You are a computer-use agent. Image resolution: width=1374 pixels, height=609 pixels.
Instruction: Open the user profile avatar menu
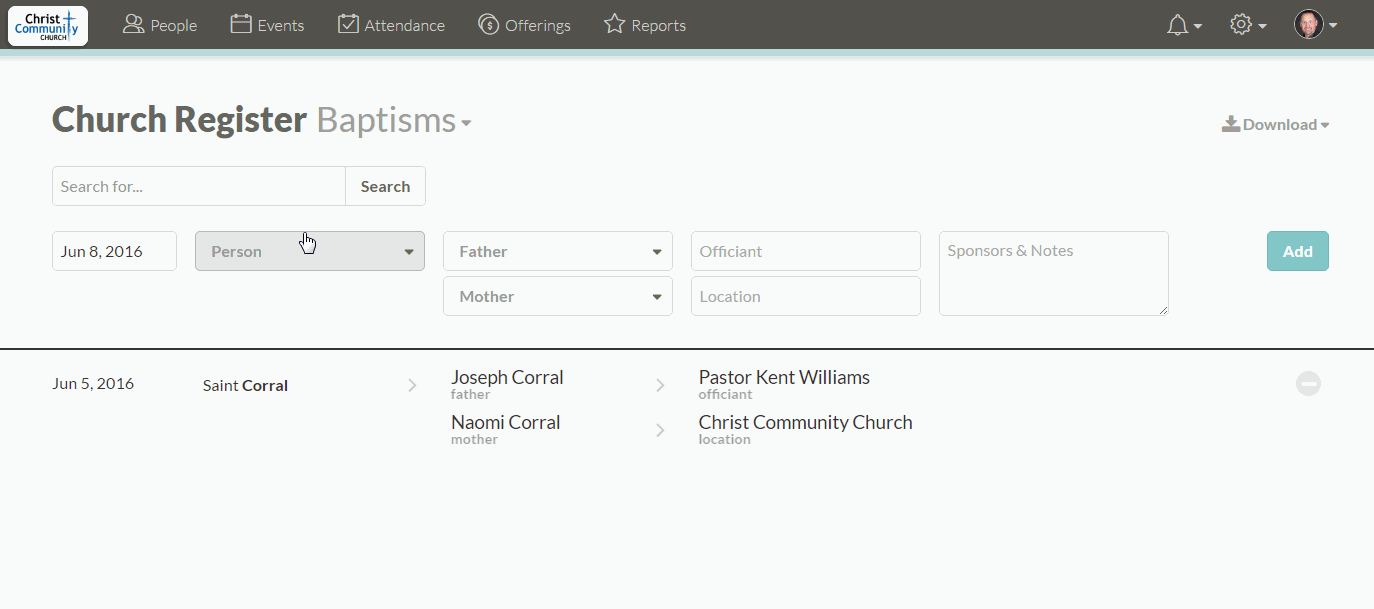(1315, 25)
